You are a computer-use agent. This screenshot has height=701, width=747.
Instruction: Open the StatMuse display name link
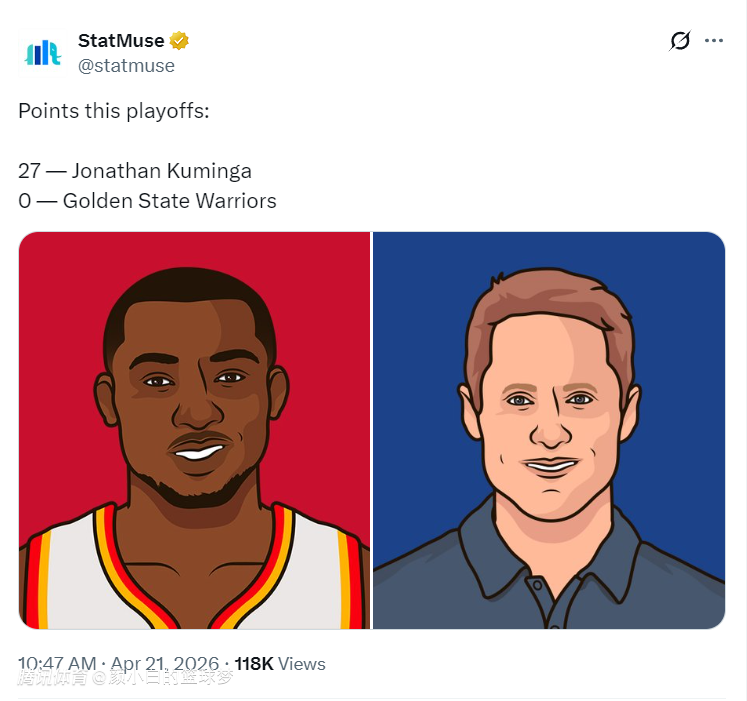[122, 41]
